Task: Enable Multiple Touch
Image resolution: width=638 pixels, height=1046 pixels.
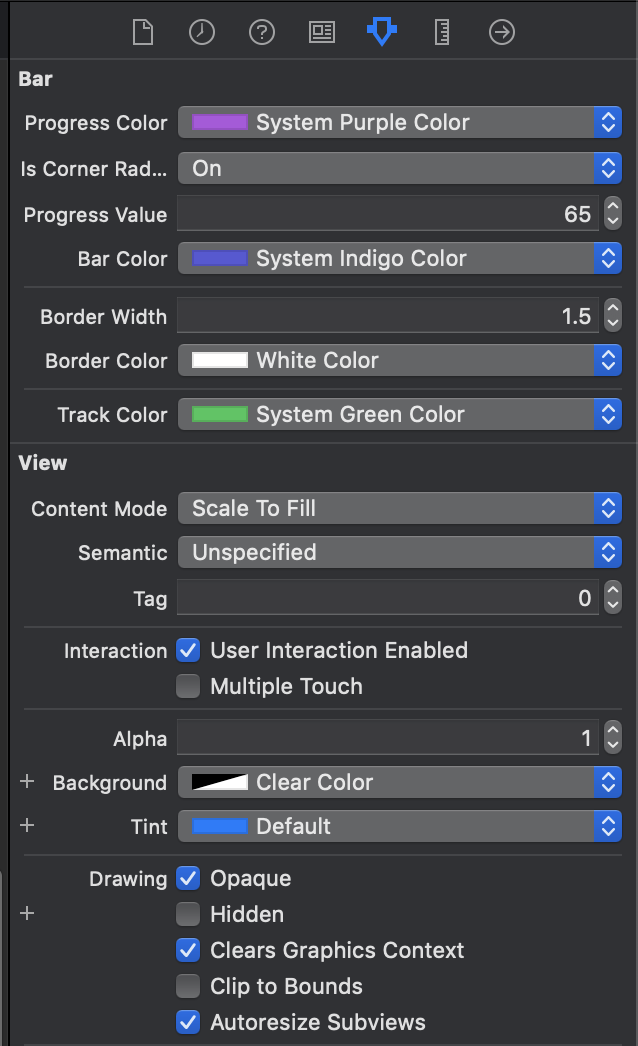Action: pyautogui.click(x=187, y=686)
